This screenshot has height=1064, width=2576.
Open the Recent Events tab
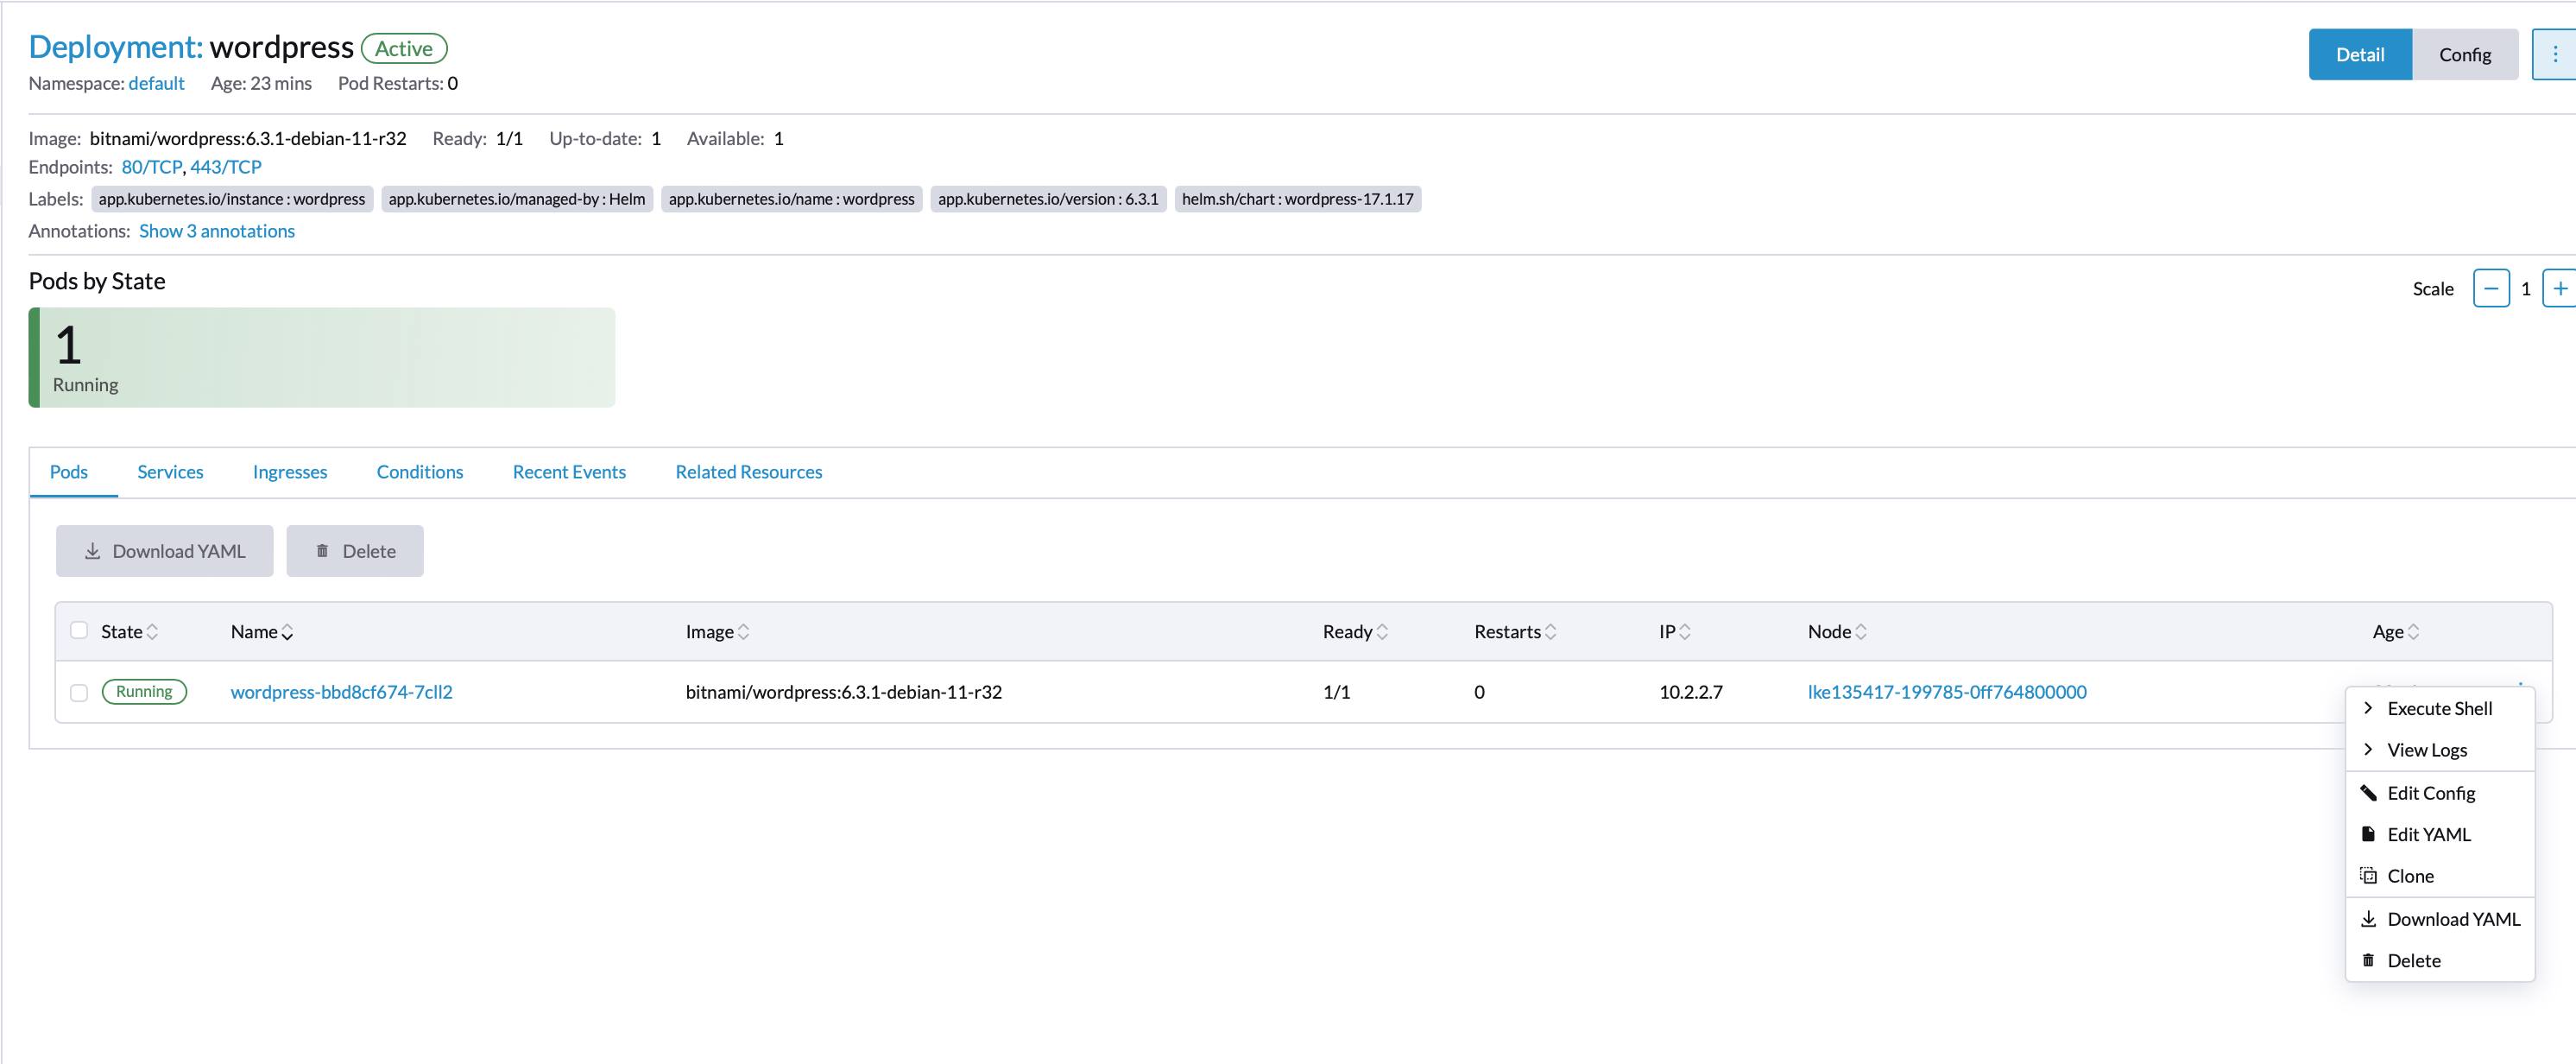click(x=568, y=471)
